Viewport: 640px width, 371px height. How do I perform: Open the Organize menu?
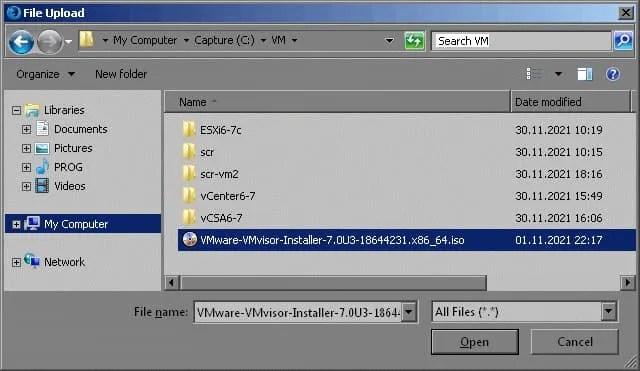point(45,74)
